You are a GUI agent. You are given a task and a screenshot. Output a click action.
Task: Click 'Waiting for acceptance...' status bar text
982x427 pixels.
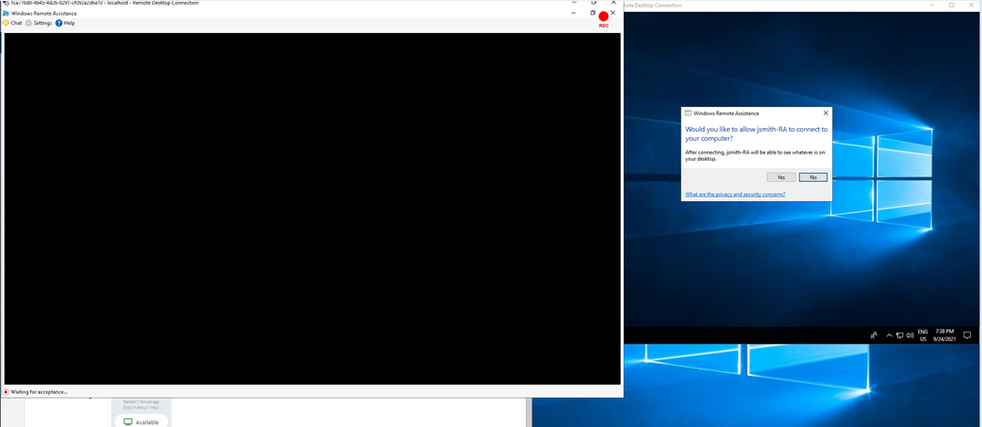click(39, 392)
